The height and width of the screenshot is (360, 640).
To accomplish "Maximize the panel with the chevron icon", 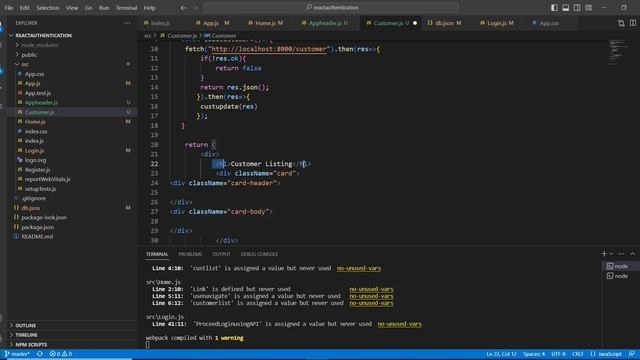I will tap(633, 254).
